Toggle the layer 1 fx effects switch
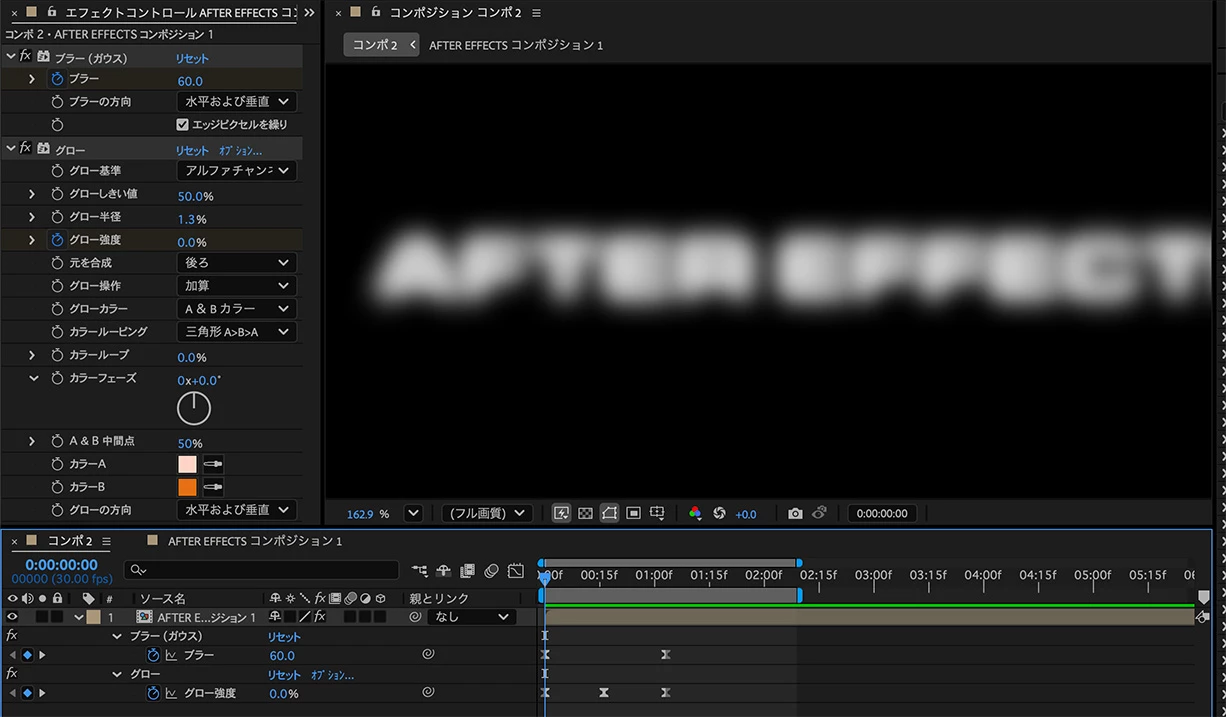The width and height of the screenshot is (1226, 717). [320, 617]
